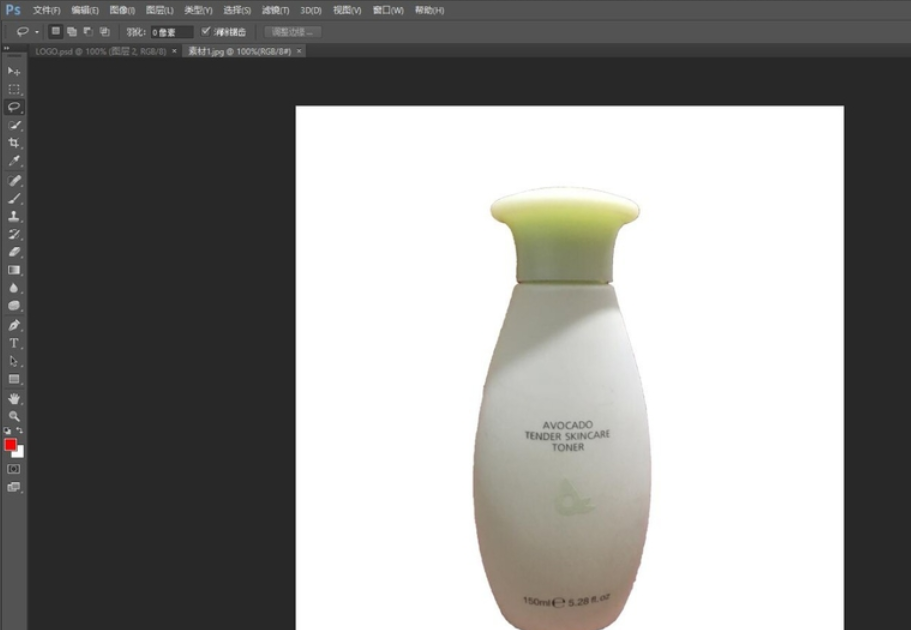Screen dimensions: 911x630
Task: Close the 素材1.jpg tab
Action: pos(299,51)
